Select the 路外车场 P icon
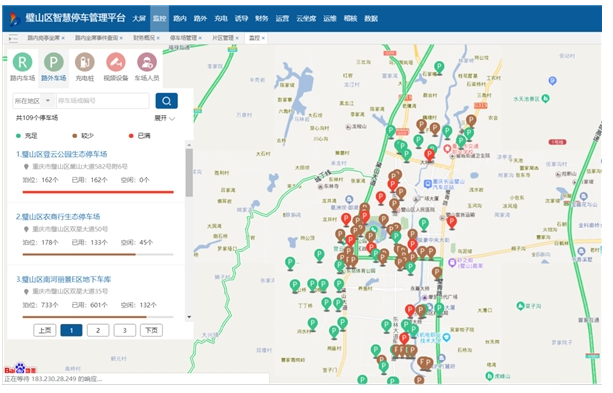Viewport: 613px width, 393px height. (54, 62)
